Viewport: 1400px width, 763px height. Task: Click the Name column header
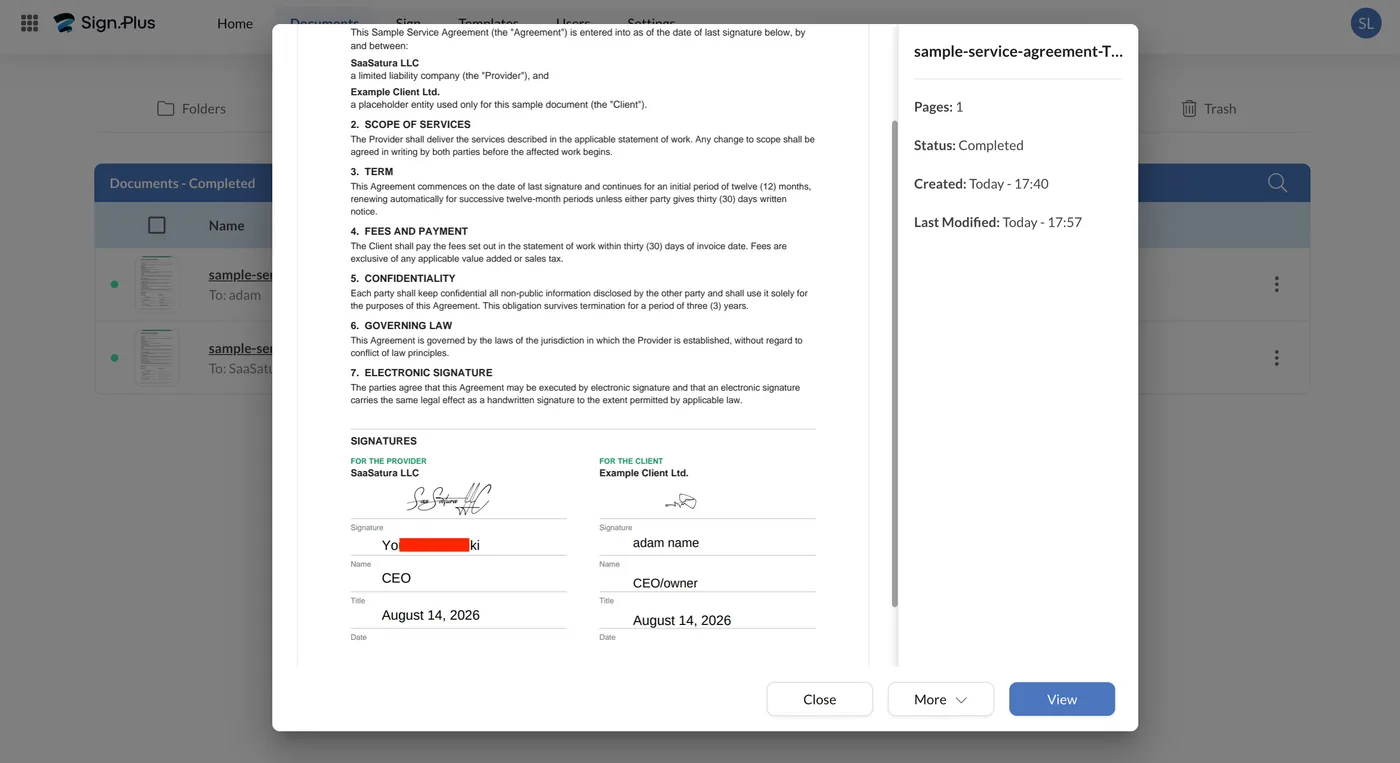coord(226,225)
